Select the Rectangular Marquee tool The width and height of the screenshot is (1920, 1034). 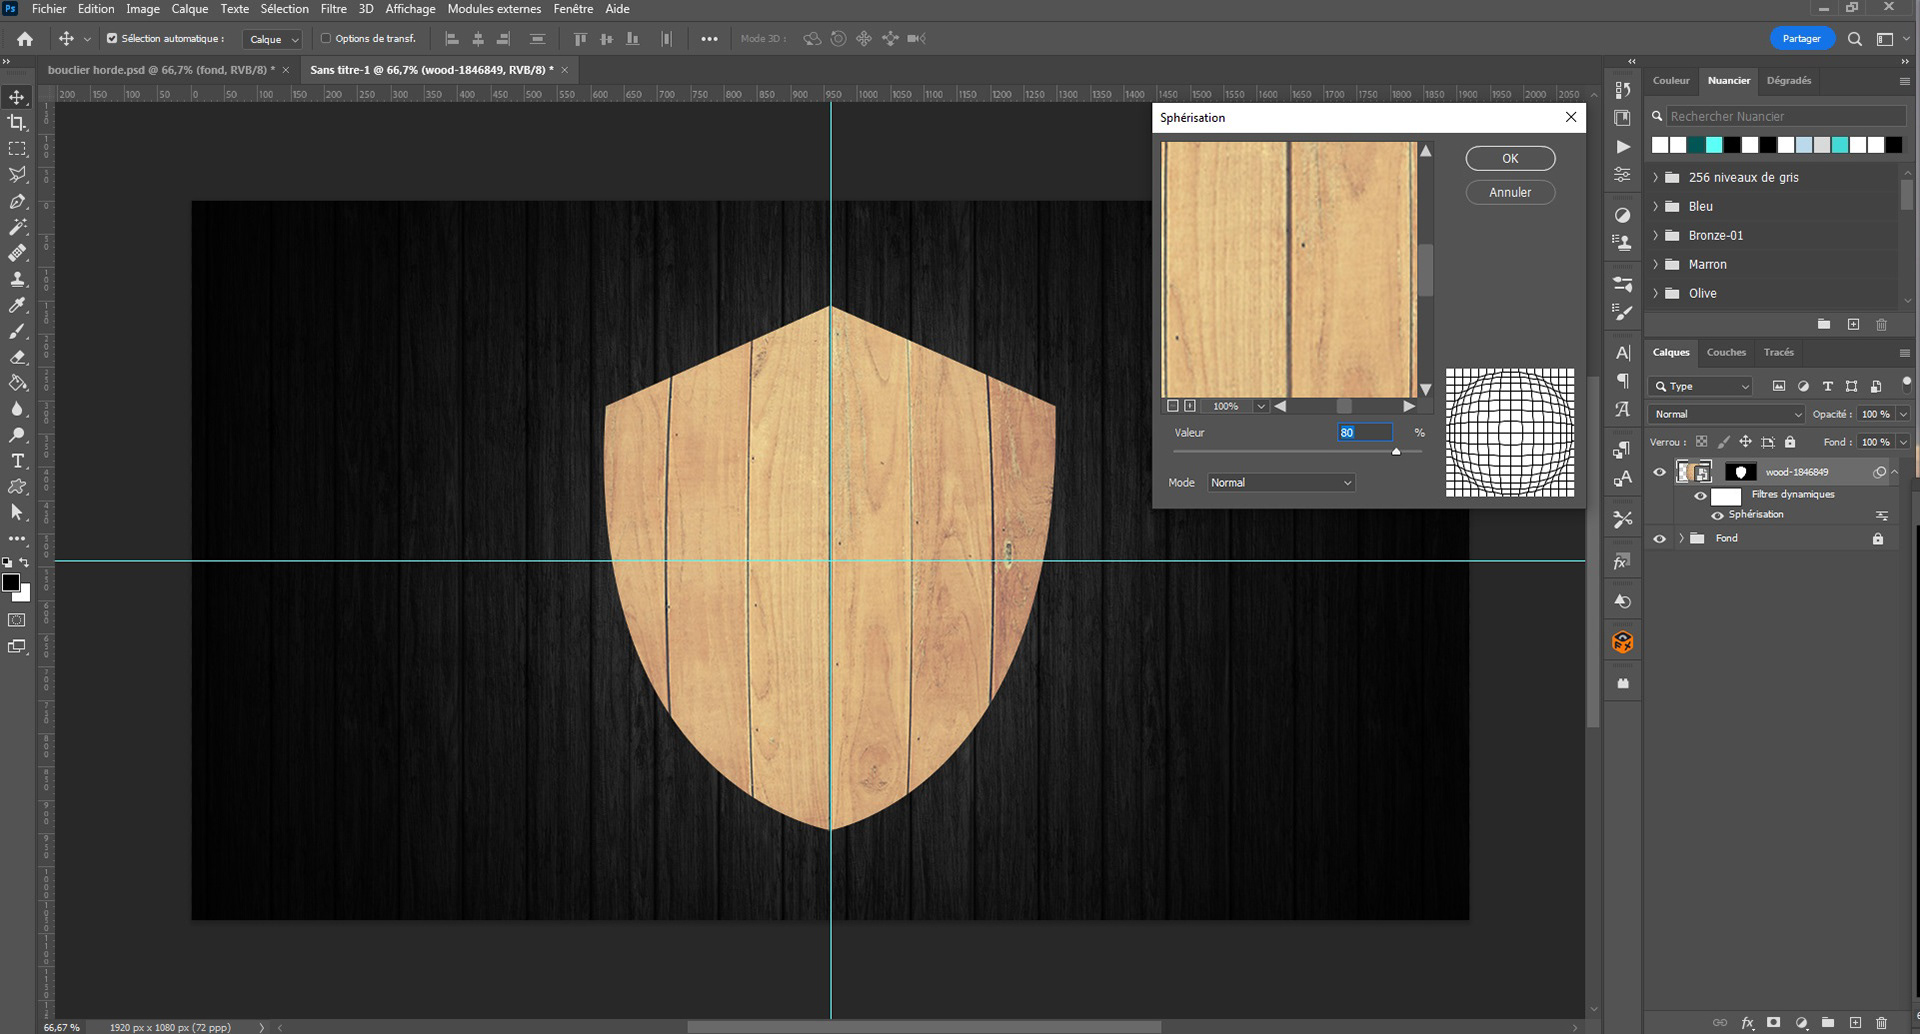(17, 149)
